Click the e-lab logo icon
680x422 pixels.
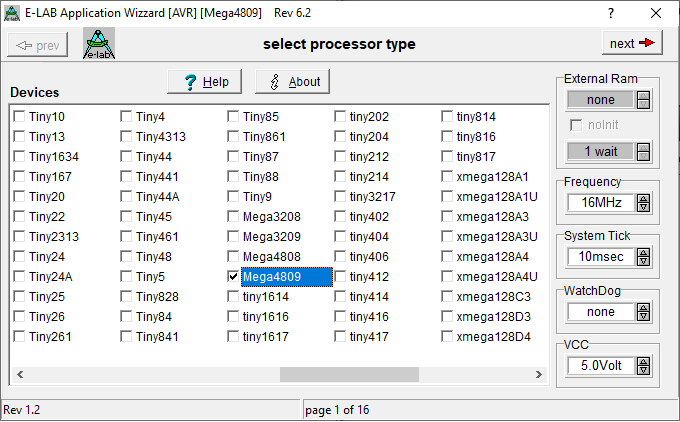[99, 44]
